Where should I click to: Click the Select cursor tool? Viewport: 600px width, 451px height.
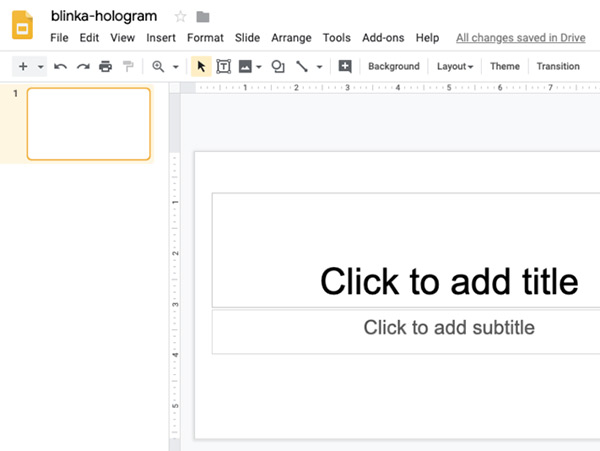[200, 67]
